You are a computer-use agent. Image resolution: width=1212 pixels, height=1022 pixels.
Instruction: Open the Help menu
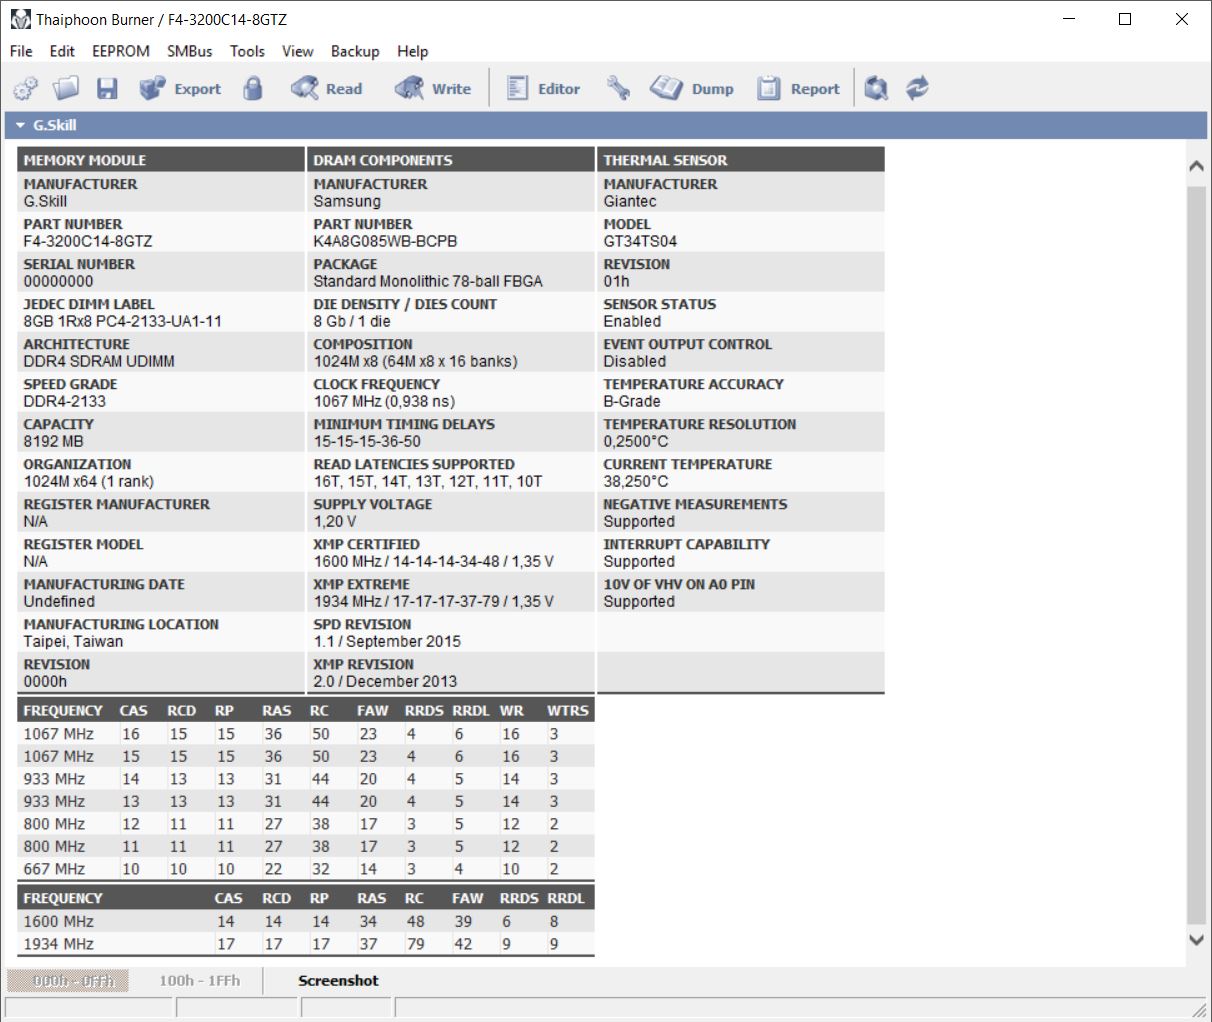click(412, 51)
